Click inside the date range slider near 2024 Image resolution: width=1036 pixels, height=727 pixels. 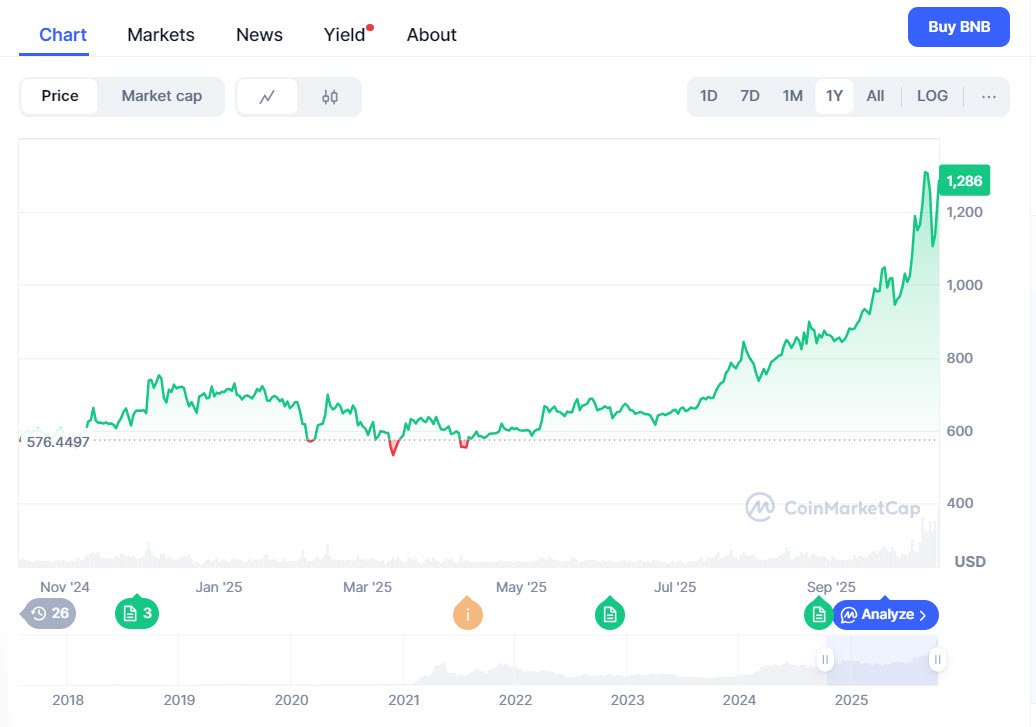pyautogui.click(x=740, y=660)
